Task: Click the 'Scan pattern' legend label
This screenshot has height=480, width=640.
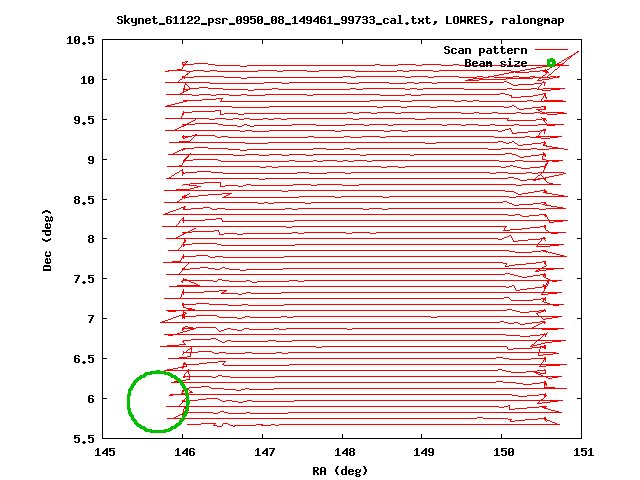Action: [485, 49]
